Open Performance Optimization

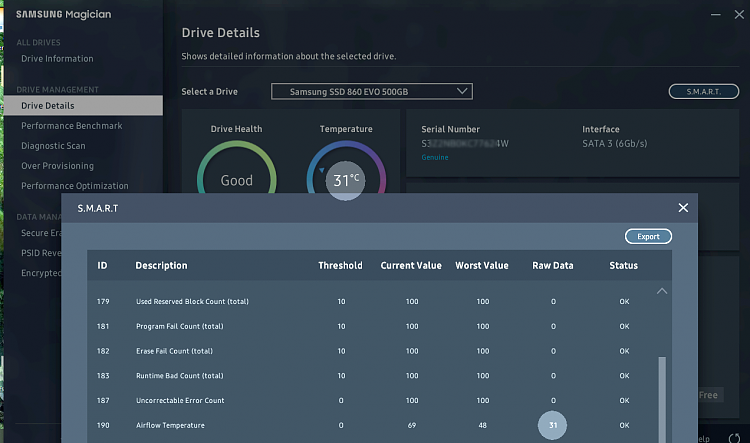tap(75, 186)
